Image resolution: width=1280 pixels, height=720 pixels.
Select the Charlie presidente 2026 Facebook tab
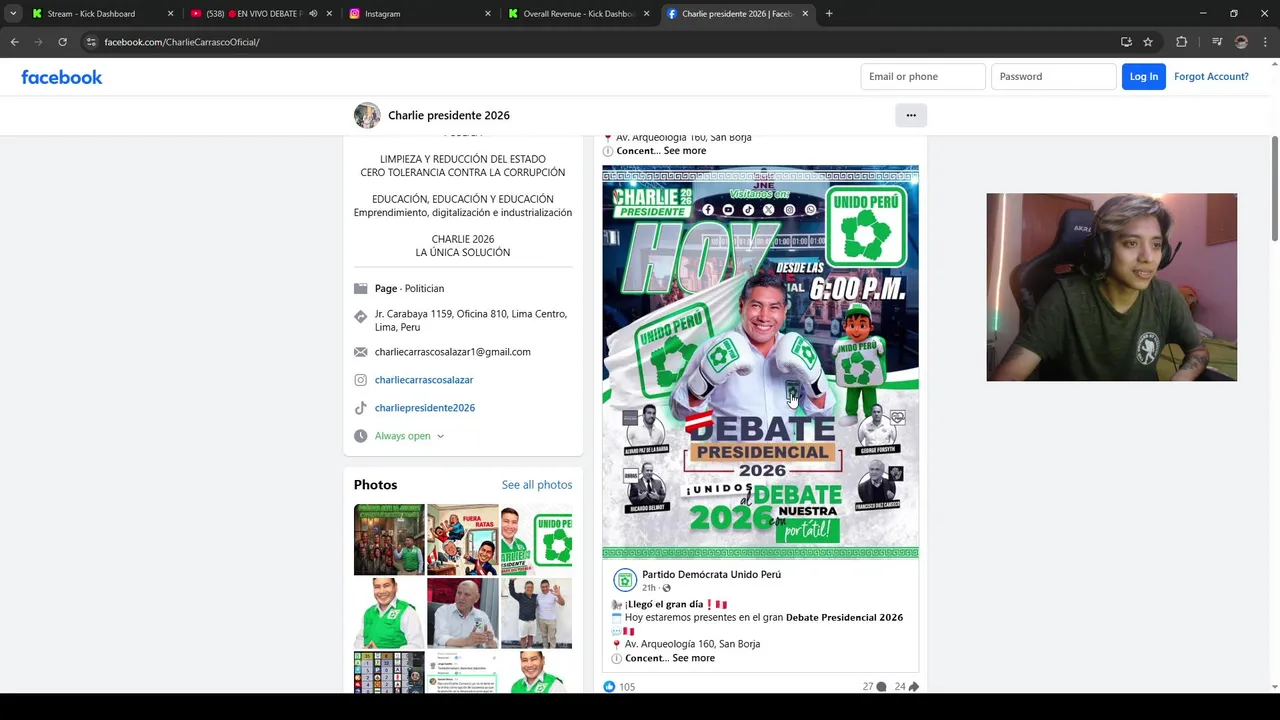click(x=737, y=14)
